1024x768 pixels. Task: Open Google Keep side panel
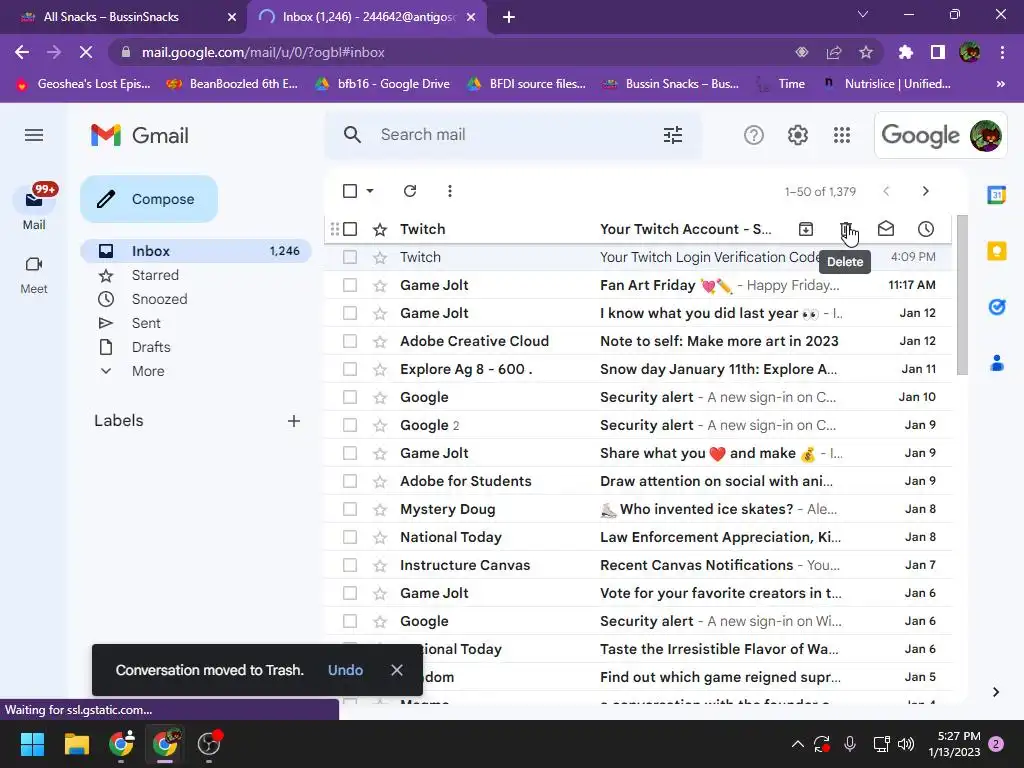point(997,251)
